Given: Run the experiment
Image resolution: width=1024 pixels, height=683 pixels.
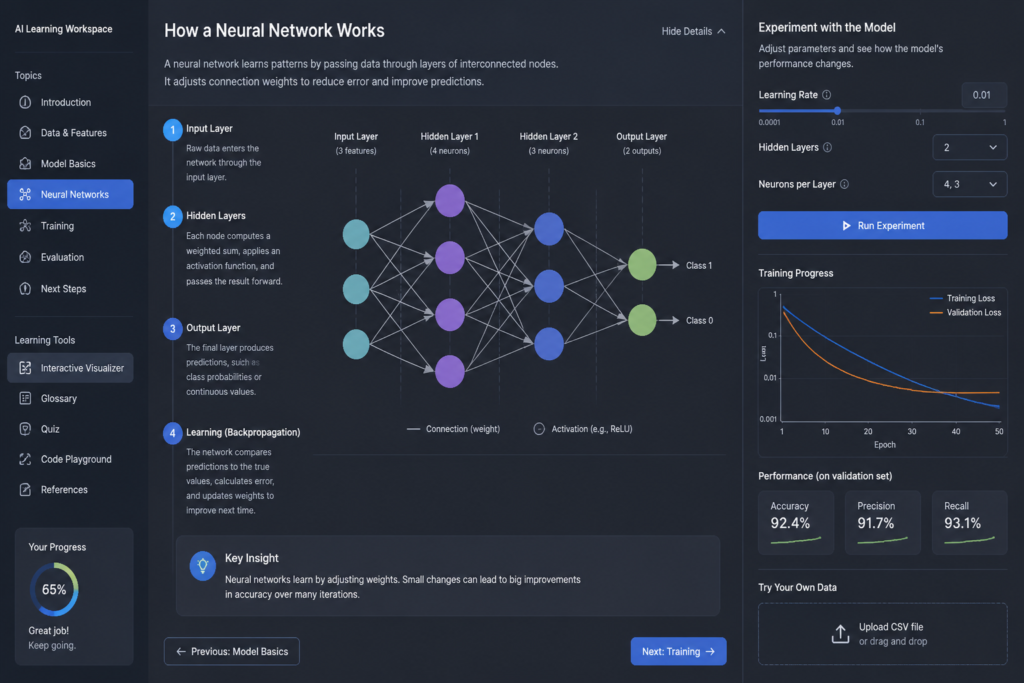Looking at the screenshot, I should [x=882, y=225].
